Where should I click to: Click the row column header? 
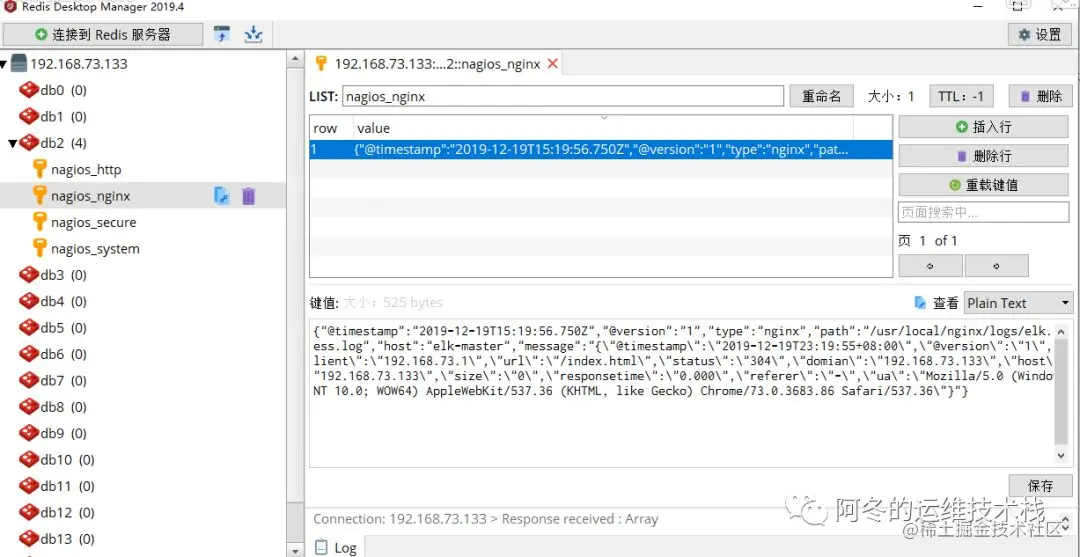coord(331,128)
